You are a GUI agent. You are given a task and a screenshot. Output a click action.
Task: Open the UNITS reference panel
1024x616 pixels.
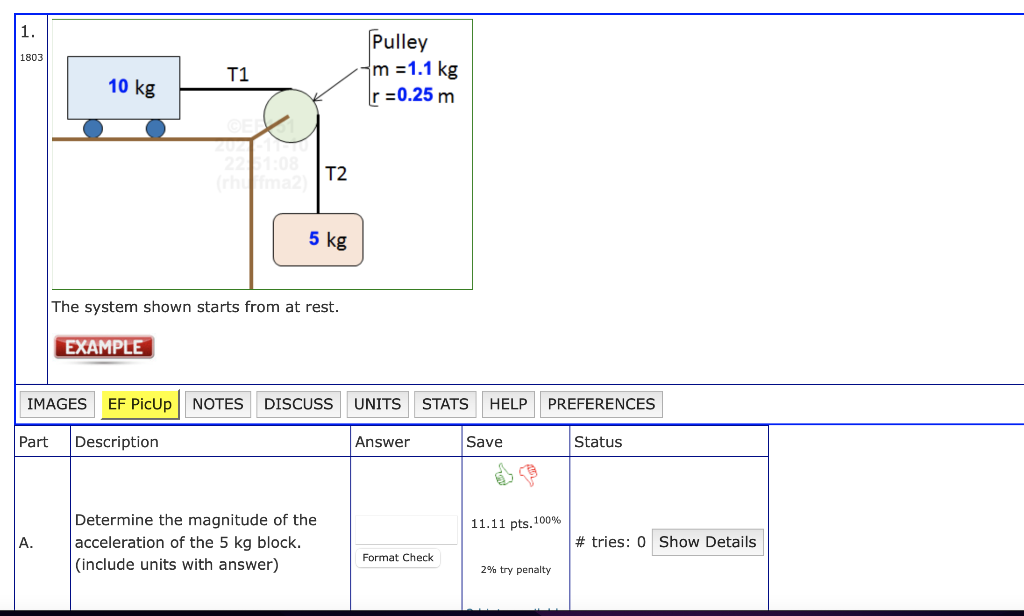(x=377, y=404)
